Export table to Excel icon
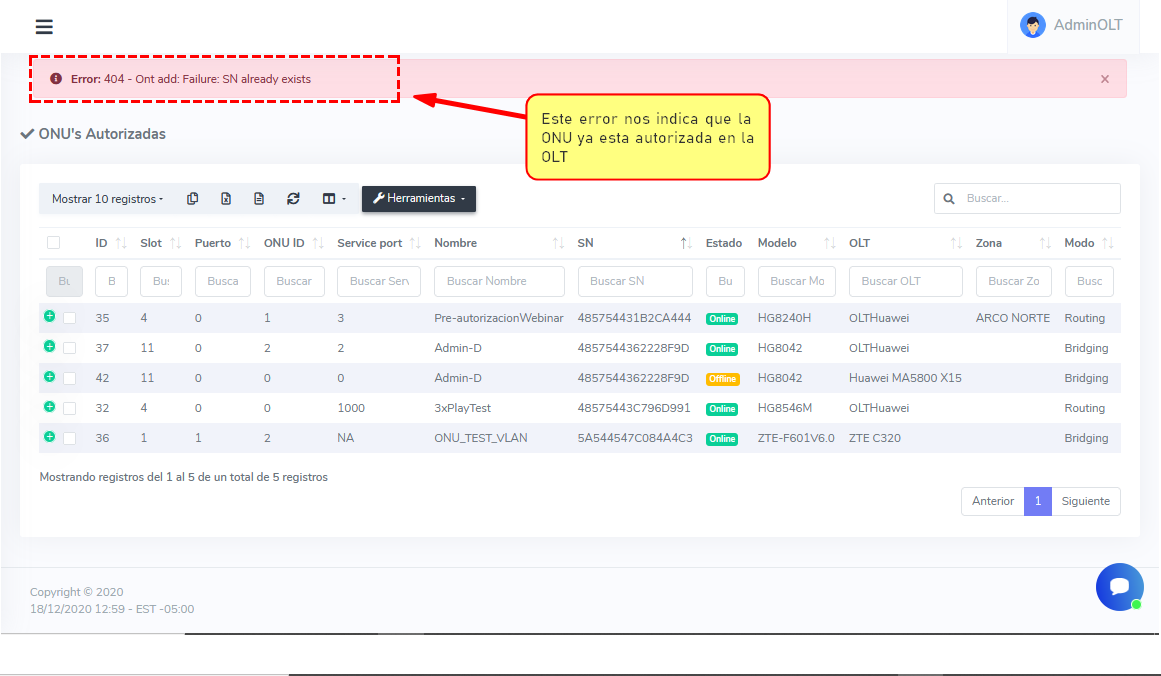 226,199
